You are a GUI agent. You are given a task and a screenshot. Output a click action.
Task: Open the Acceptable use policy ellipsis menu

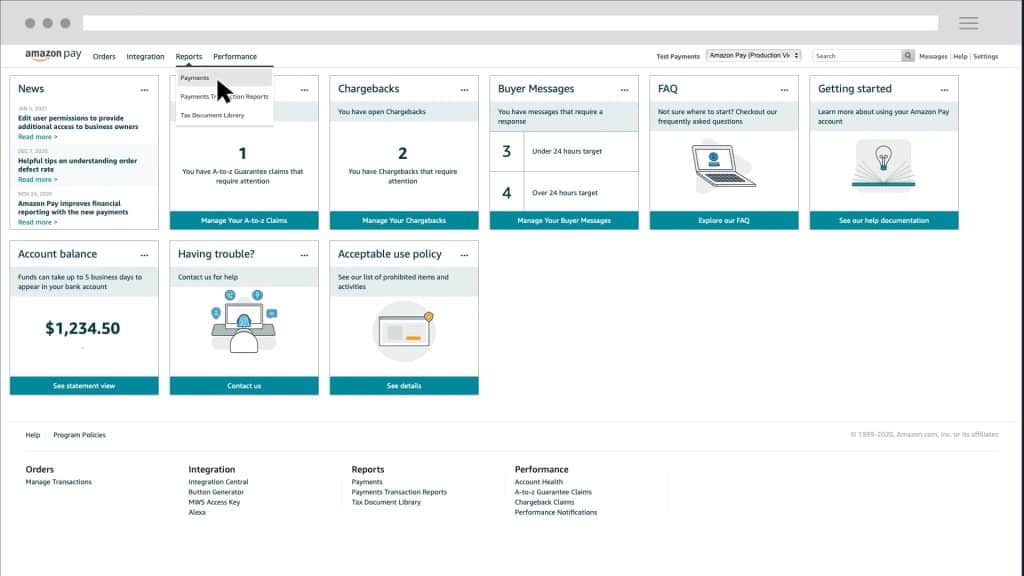464,255
